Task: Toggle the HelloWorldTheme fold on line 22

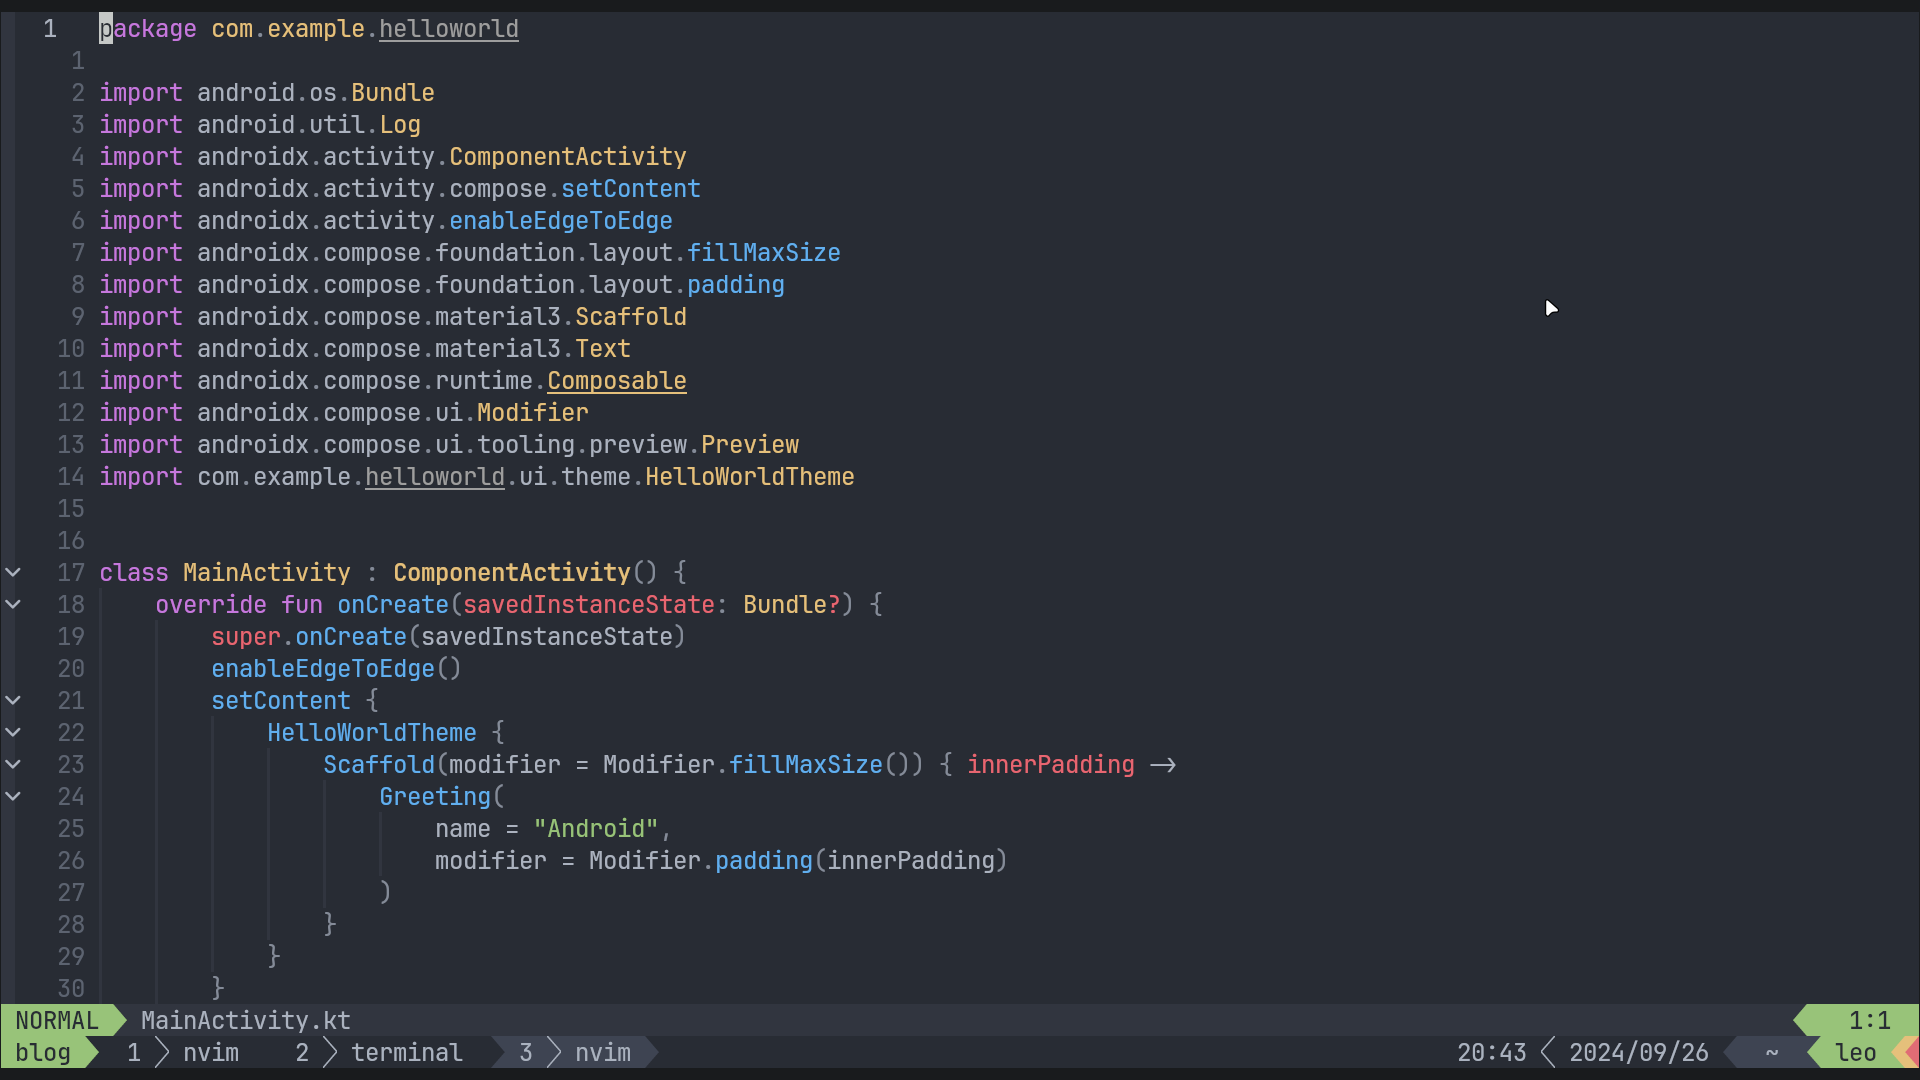Action: (13, 732)
